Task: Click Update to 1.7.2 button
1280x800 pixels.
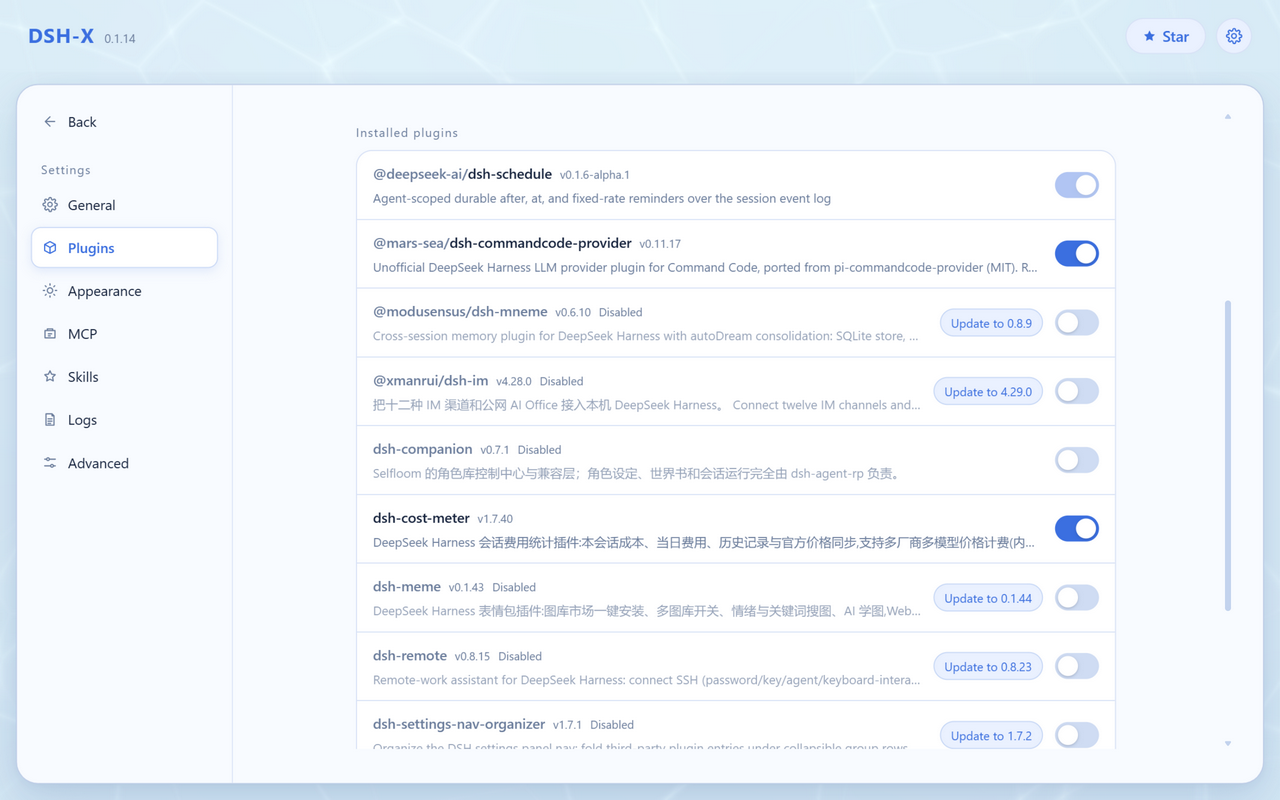Action: pos(991,735)
